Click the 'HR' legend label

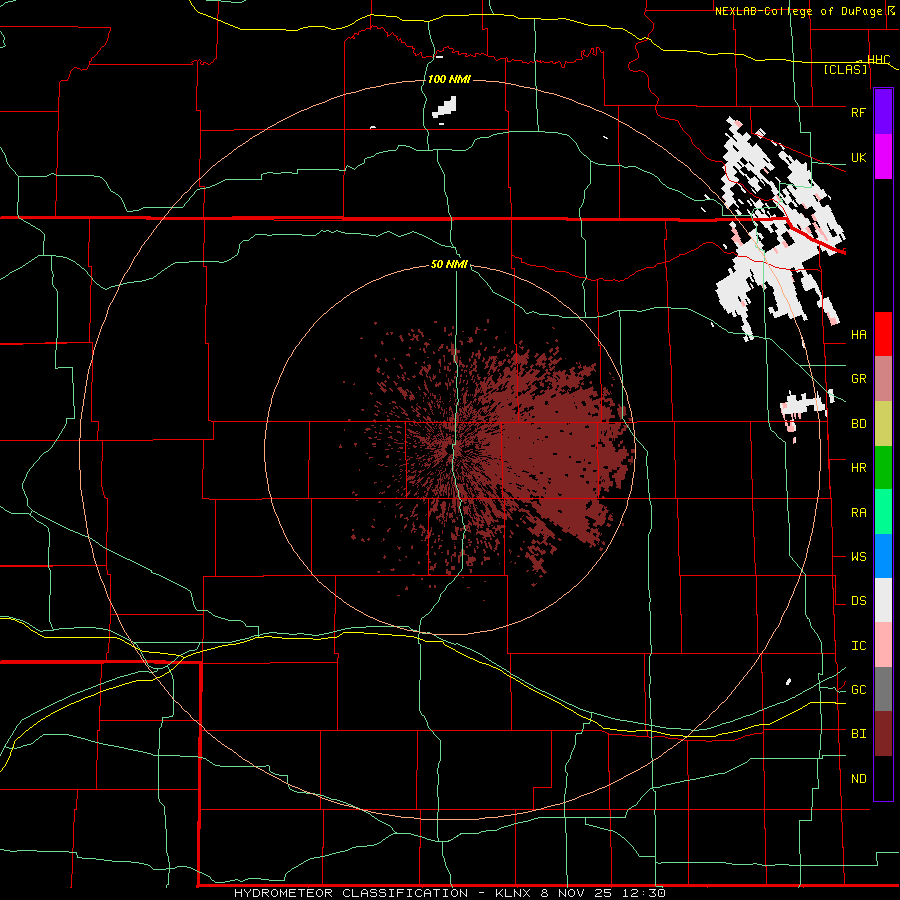click(x=858, y=468)
